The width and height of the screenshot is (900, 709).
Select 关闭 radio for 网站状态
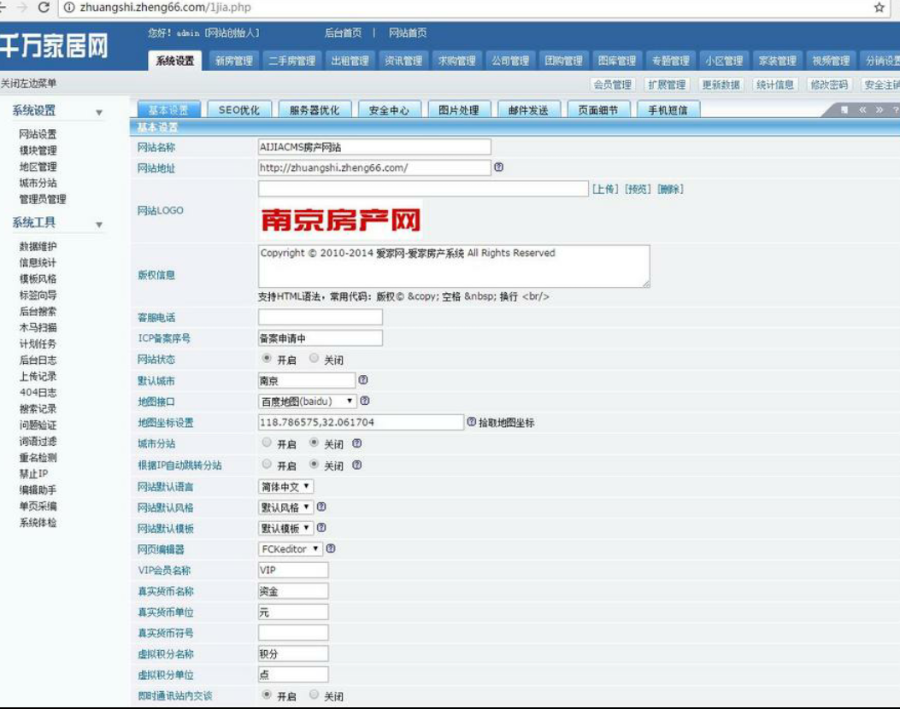point(312,359)
